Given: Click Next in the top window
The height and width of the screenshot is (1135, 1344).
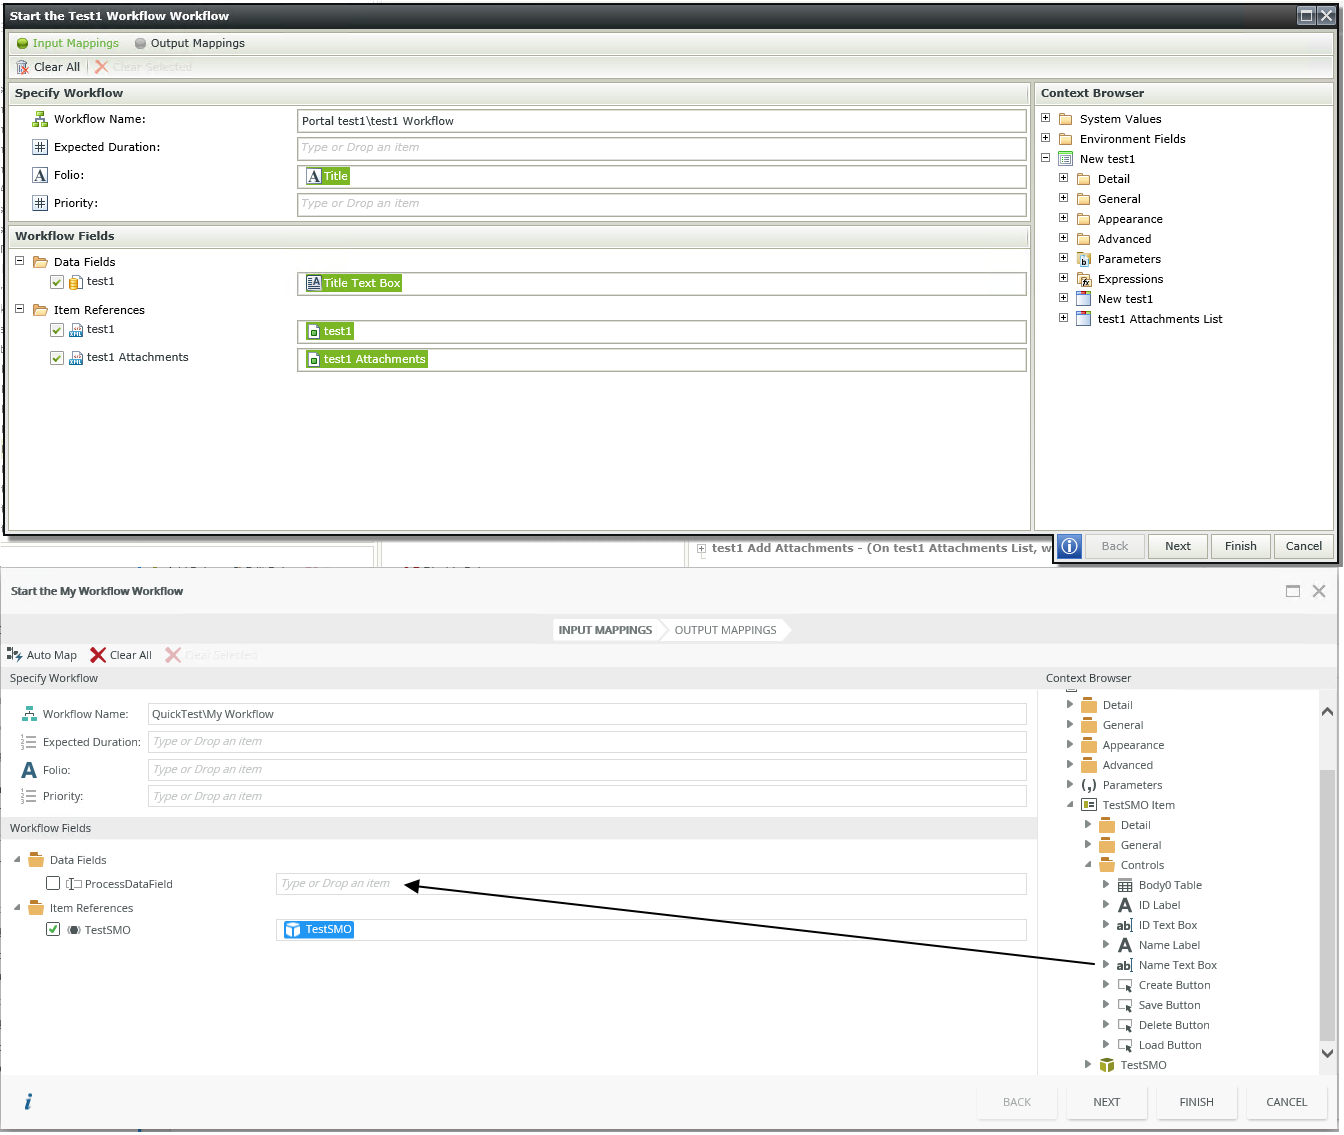Looking at the screenshot, I should (1178, 546).
